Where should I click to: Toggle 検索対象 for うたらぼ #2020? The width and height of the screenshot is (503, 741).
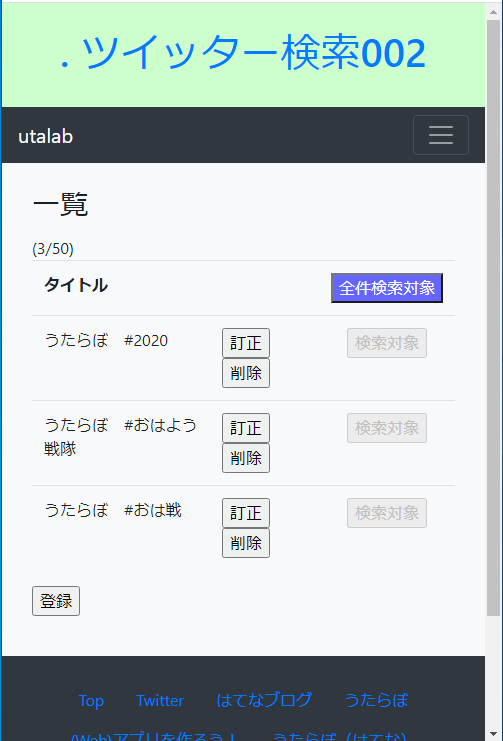pos(387,343)
